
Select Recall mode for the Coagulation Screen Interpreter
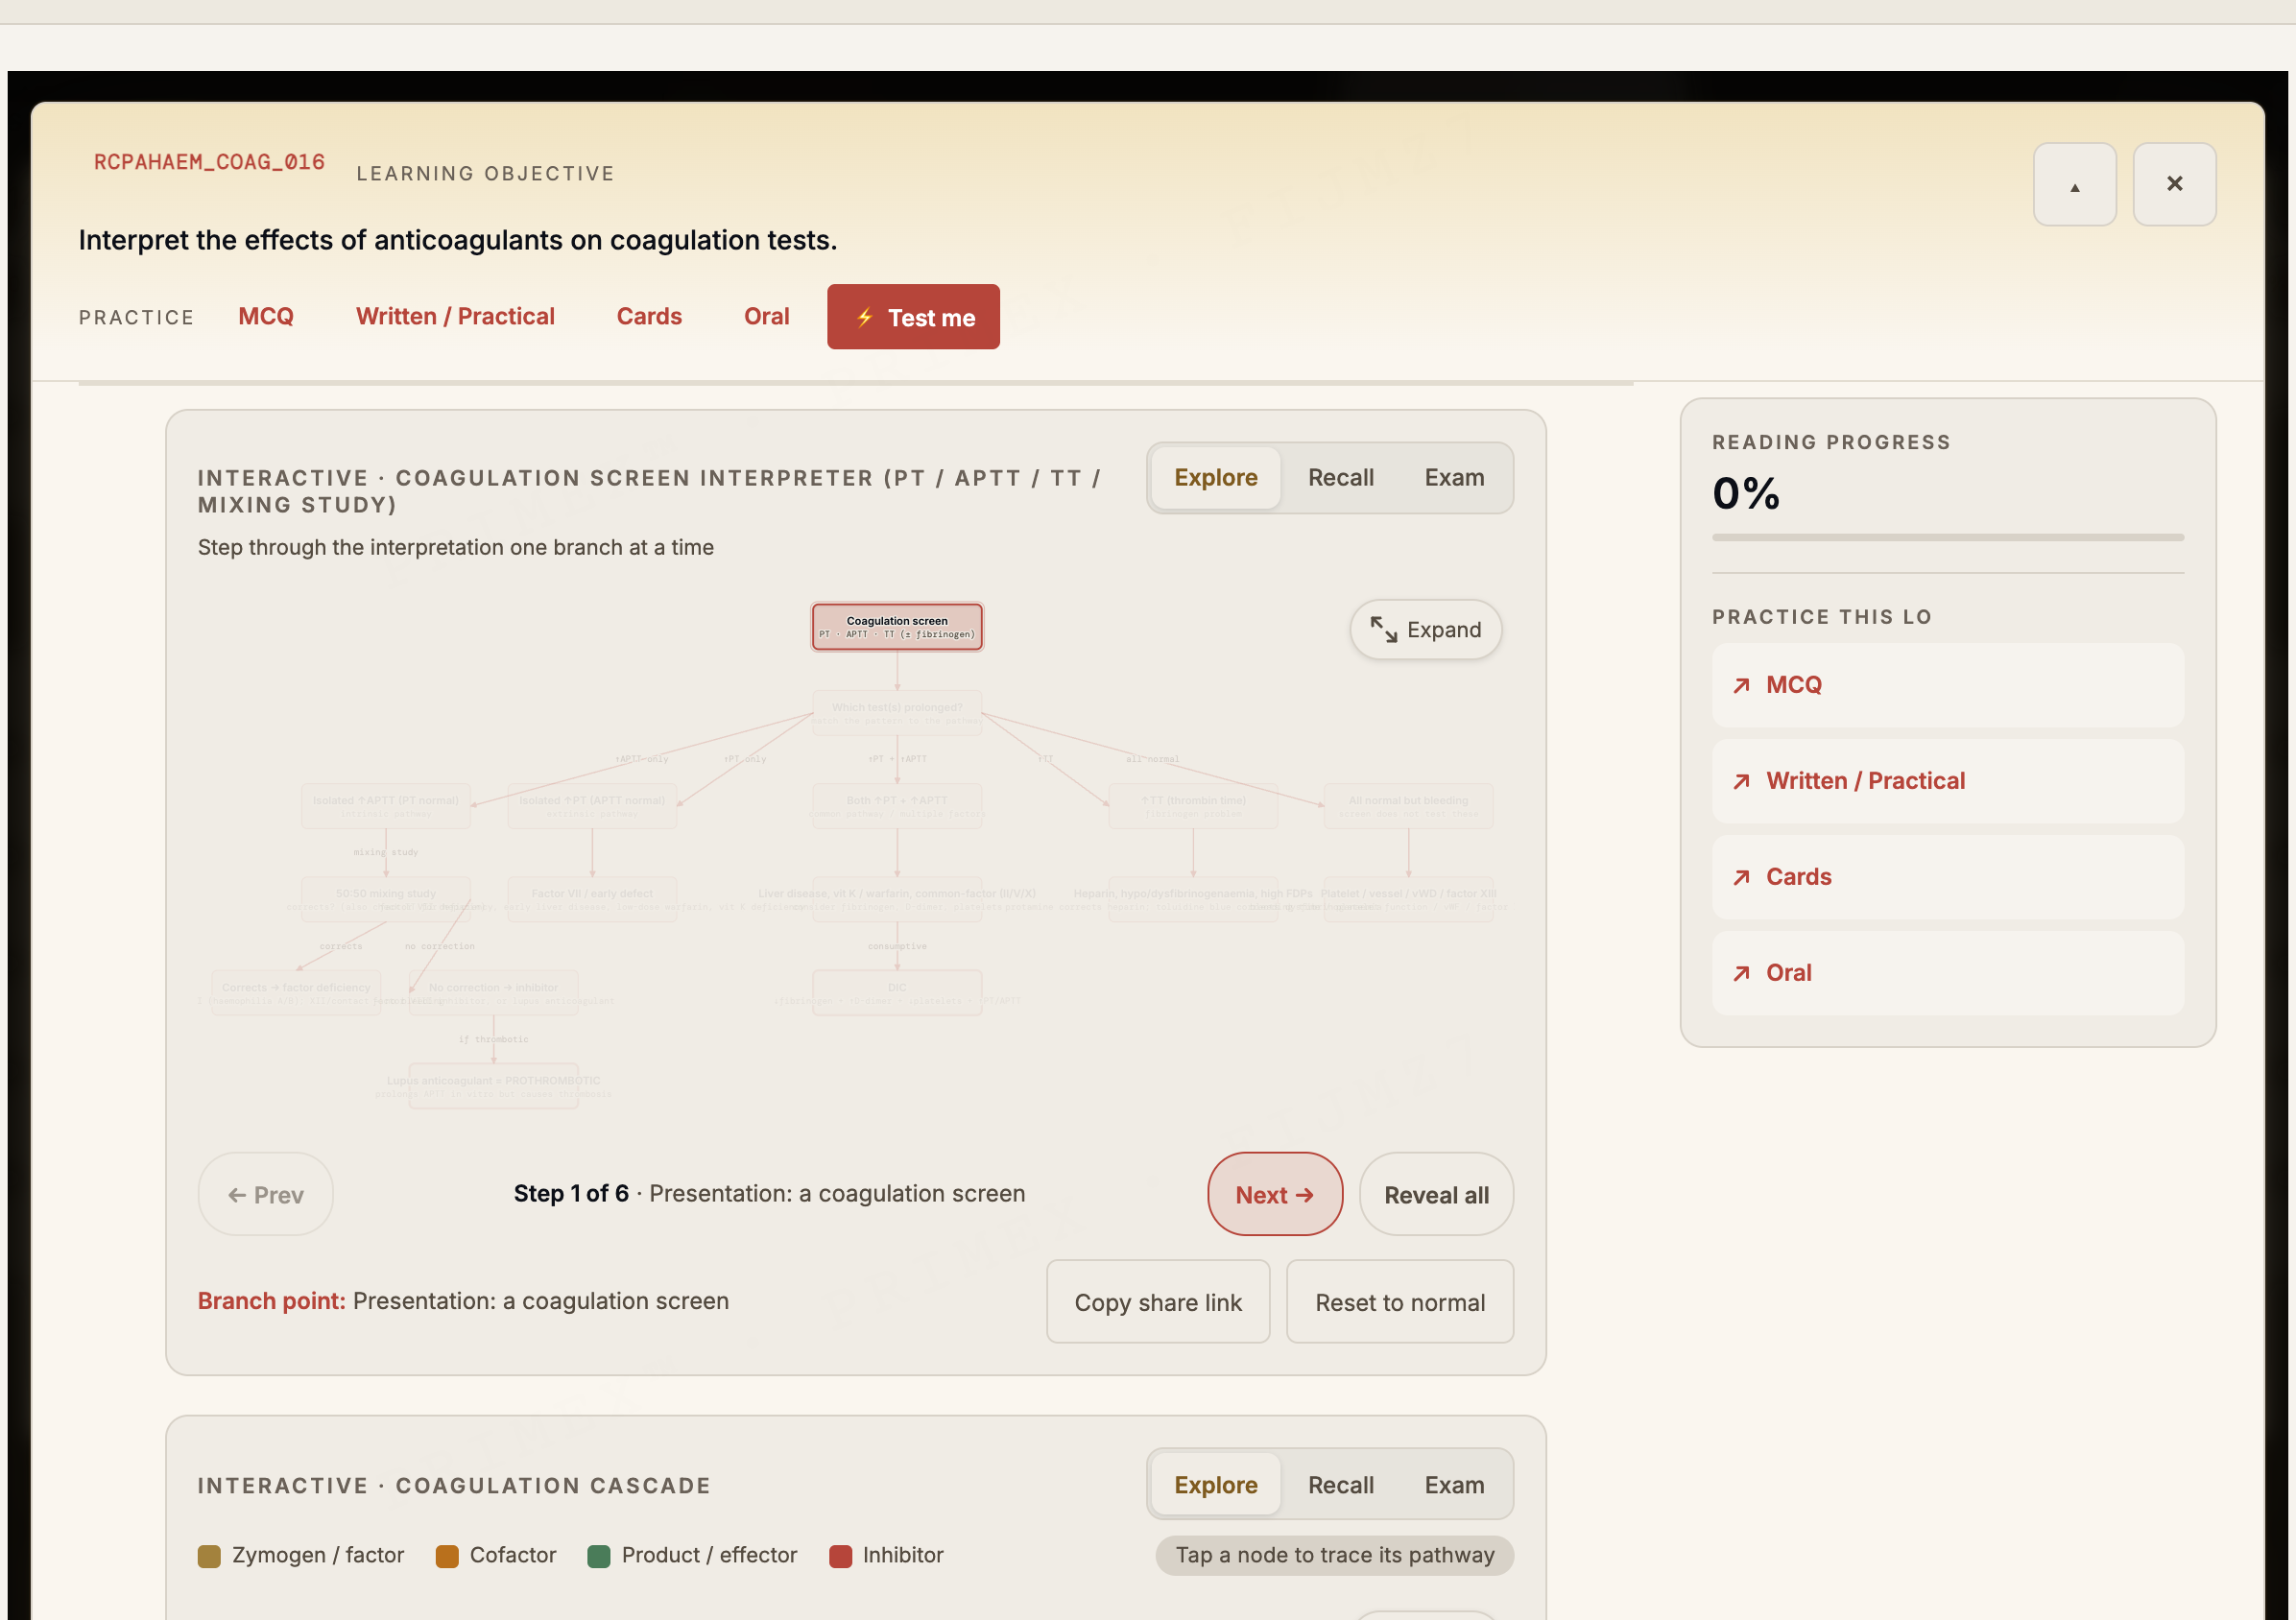pyautogui.click(x=1341, y=478)
